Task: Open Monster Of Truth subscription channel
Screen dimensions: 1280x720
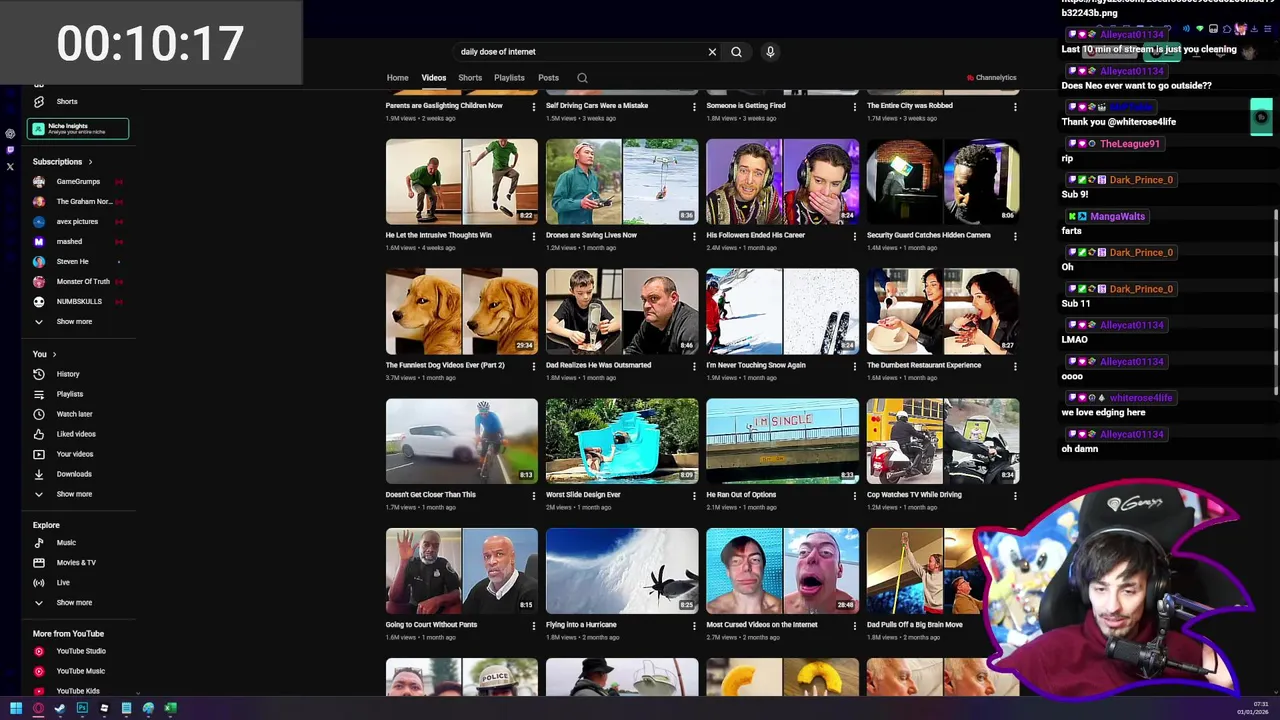Action: point(78,281)
